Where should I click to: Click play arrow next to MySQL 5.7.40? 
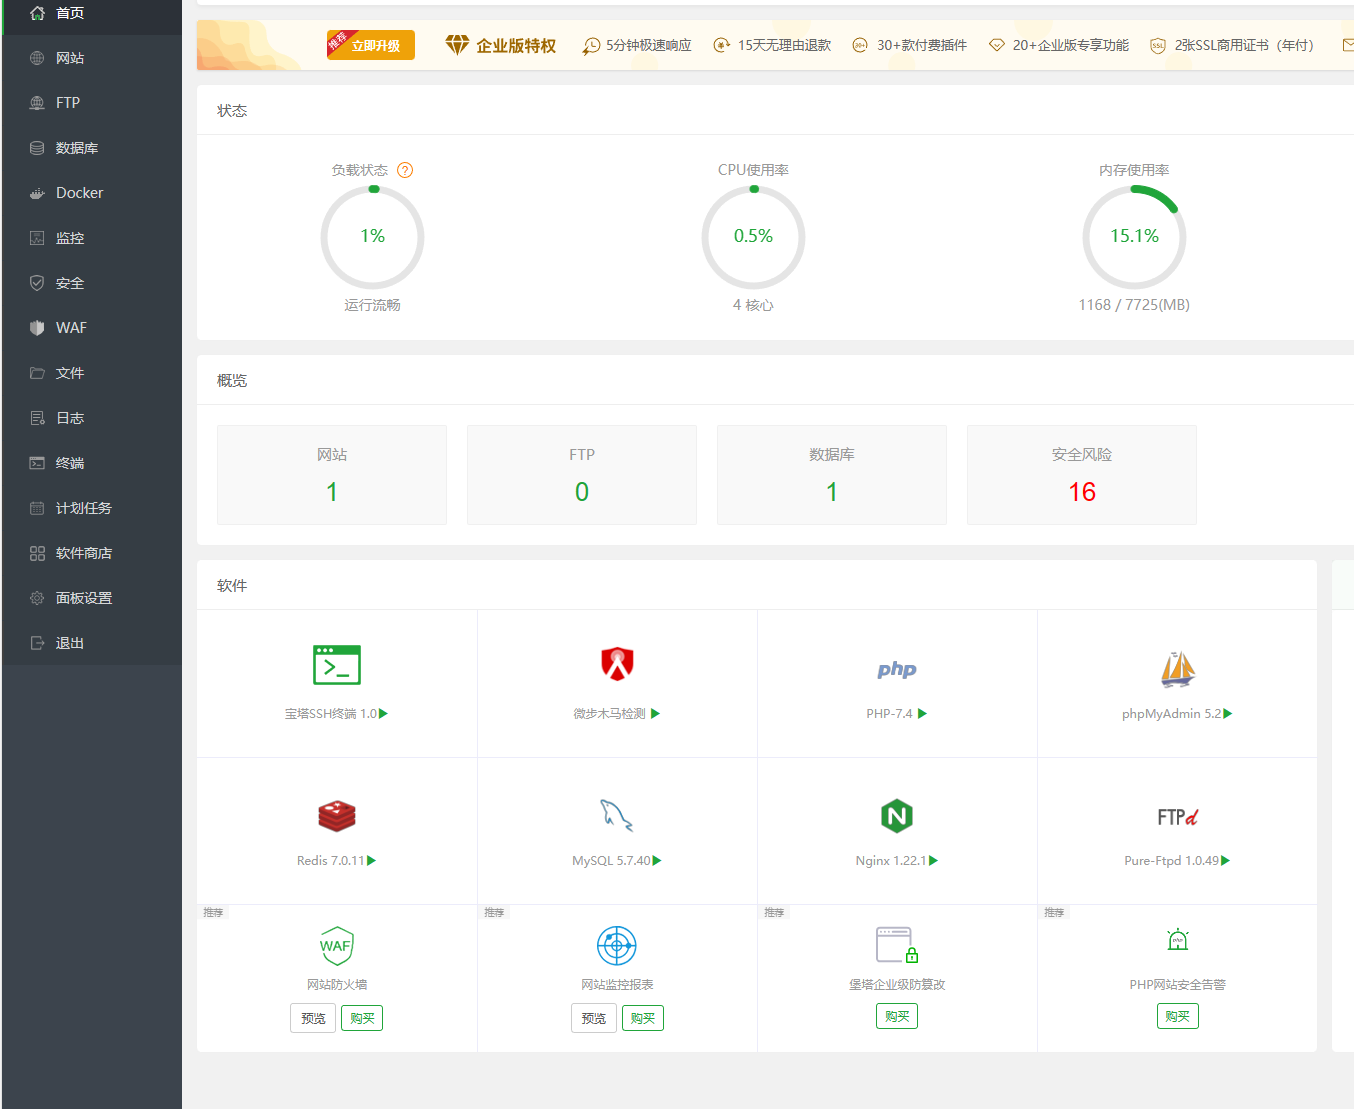tap(657, 860)
